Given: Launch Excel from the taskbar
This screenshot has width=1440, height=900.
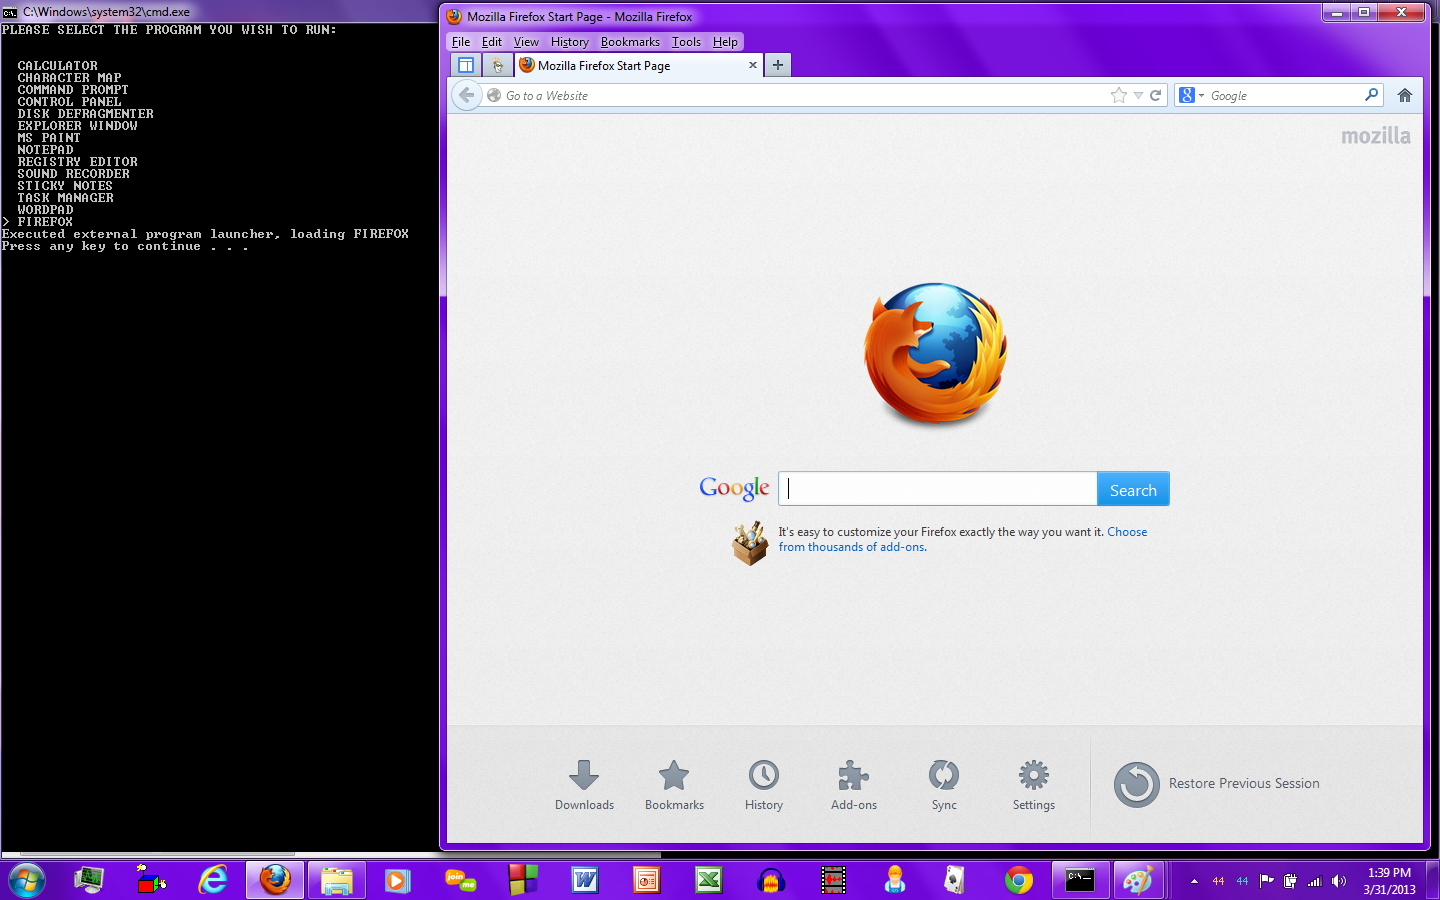Looking at the screenshot, I should [709, 880].
